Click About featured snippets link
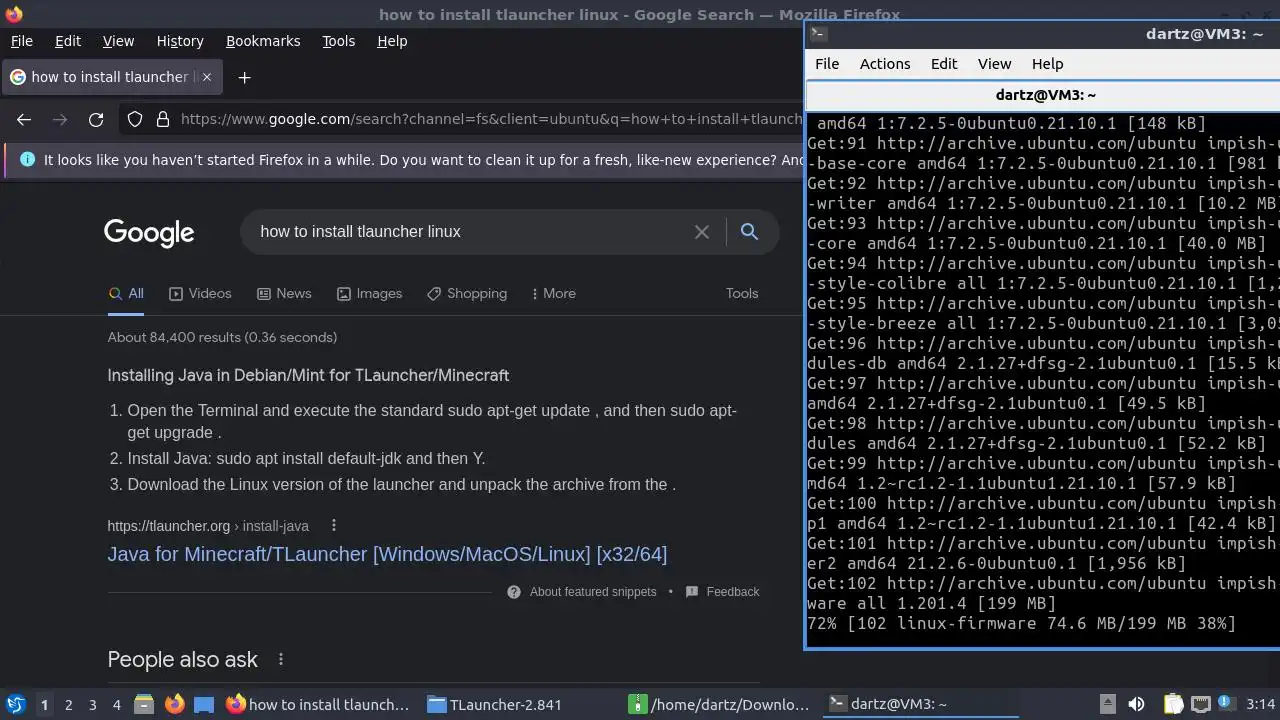This screenshot has width=1280, height=720. click(x=593, y=592)
